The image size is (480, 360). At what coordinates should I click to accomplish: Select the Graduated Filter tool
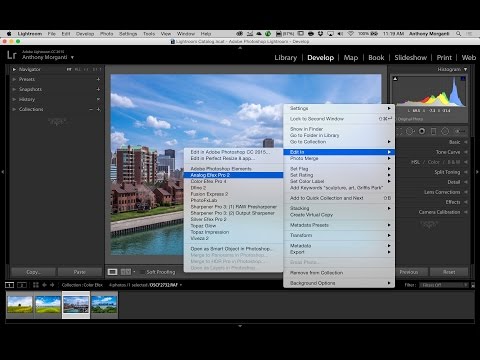[x=433, y=131]
